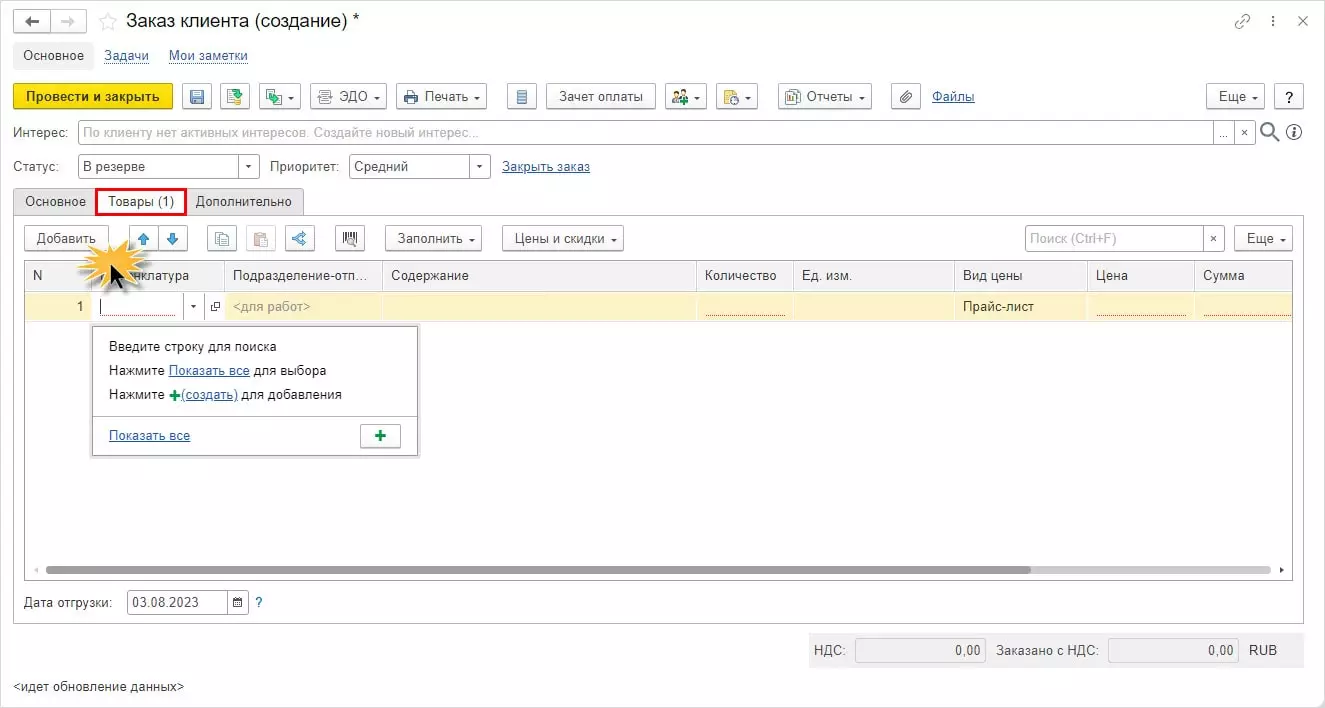Image resolution: width=1325 pixels, height=708 pixels.
Task: Click the open-item icon in the Номенклатура cell
Action: coord(215,307)
